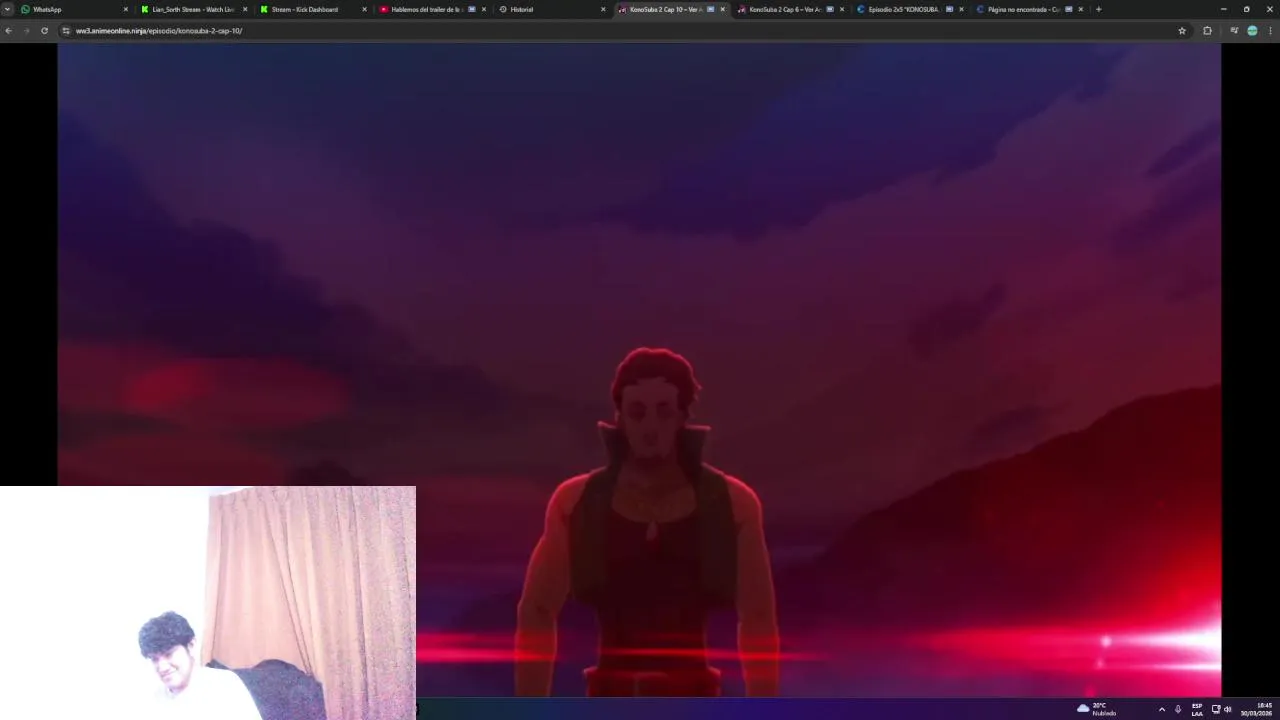Show hidden system tray icons

(1161, 709)
